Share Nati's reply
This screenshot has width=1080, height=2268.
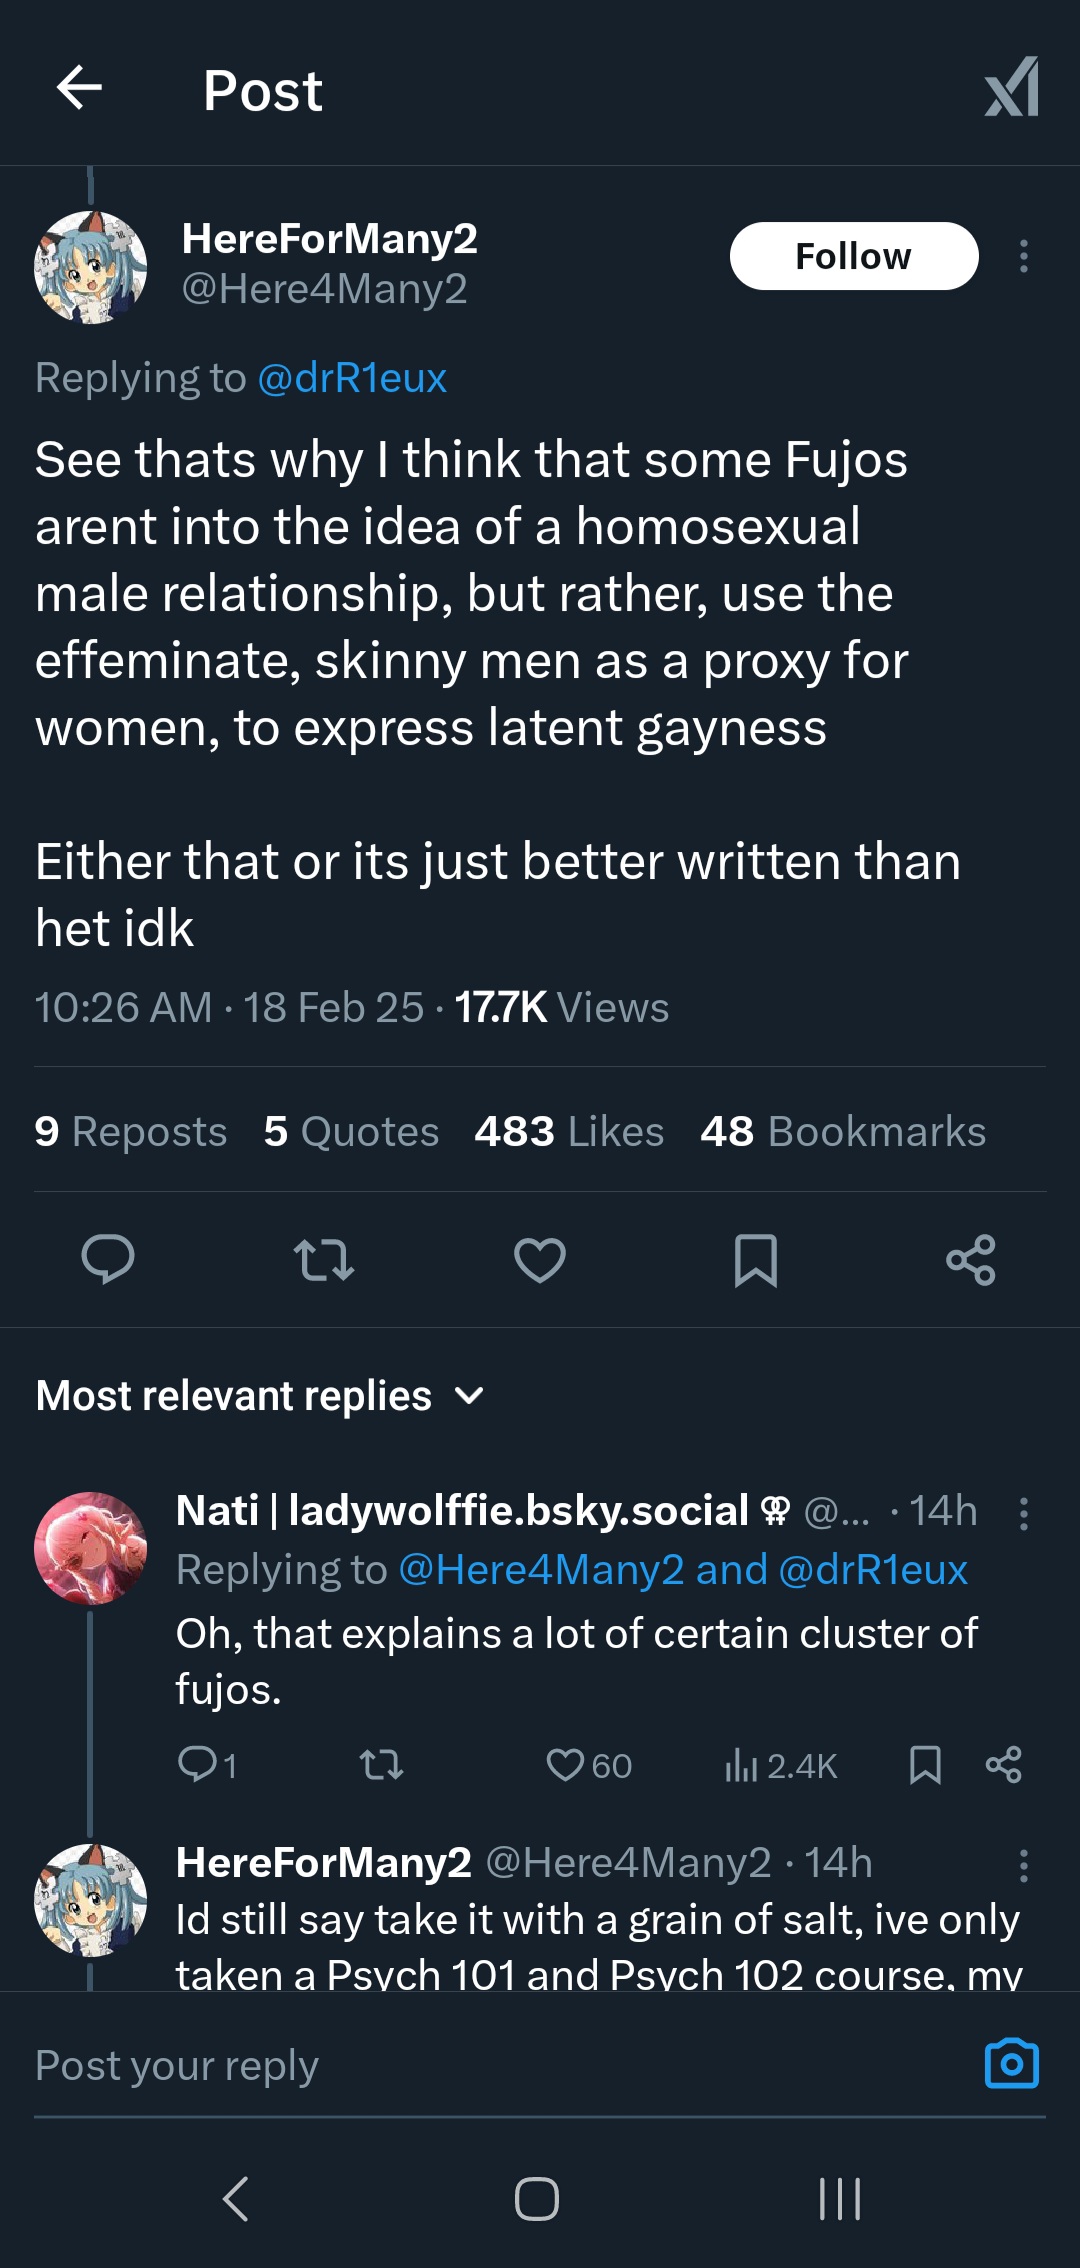1003,1765
